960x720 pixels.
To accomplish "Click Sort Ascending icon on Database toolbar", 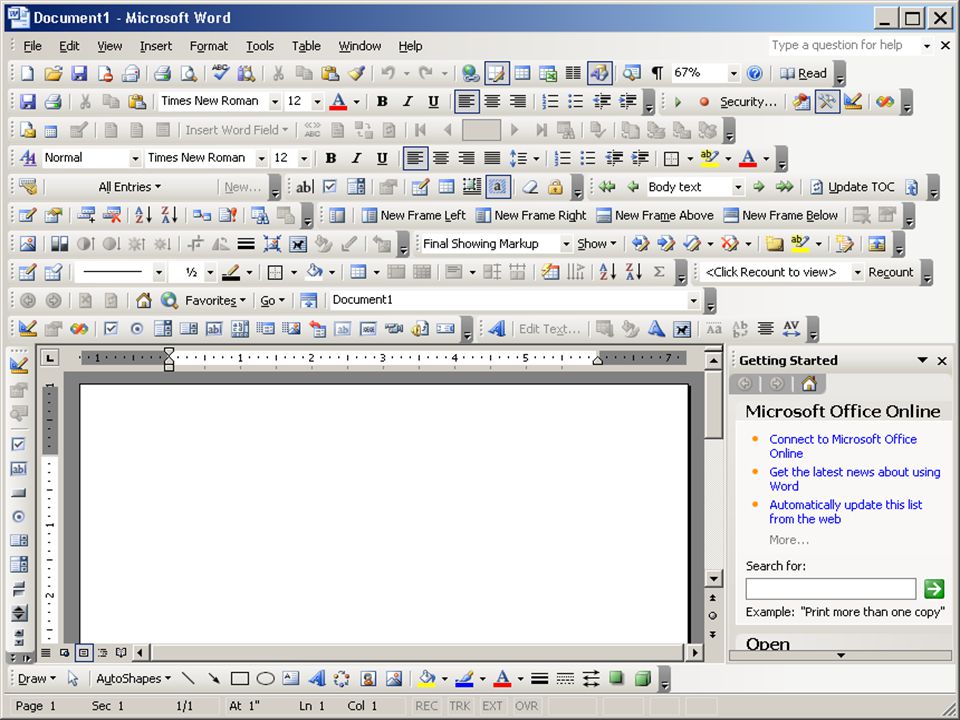I will click(143, 215).
